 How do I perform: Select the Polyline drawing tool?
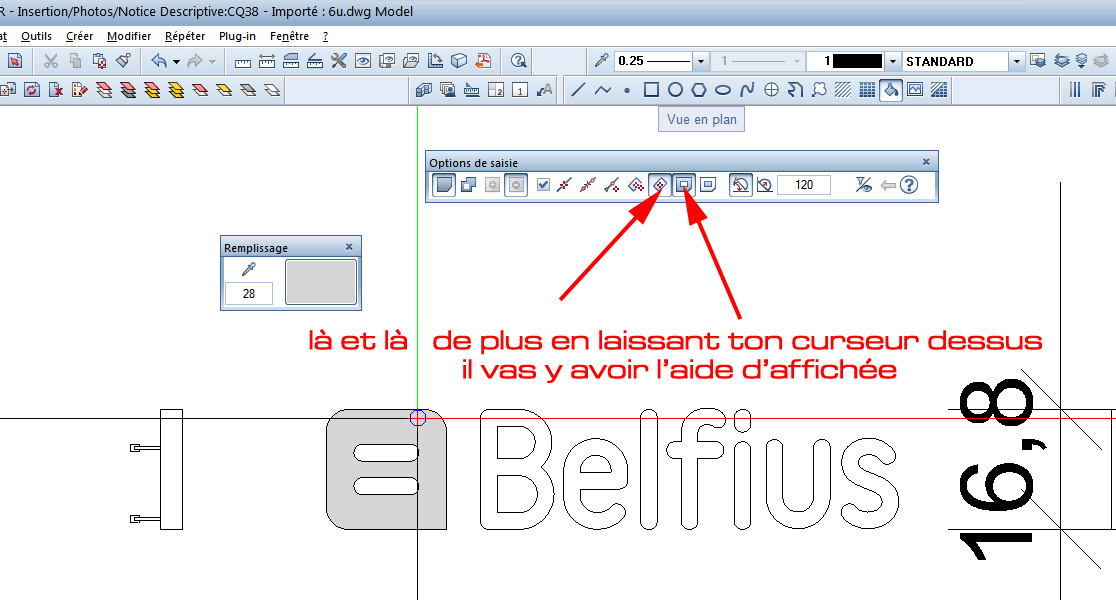pos(603,90)
